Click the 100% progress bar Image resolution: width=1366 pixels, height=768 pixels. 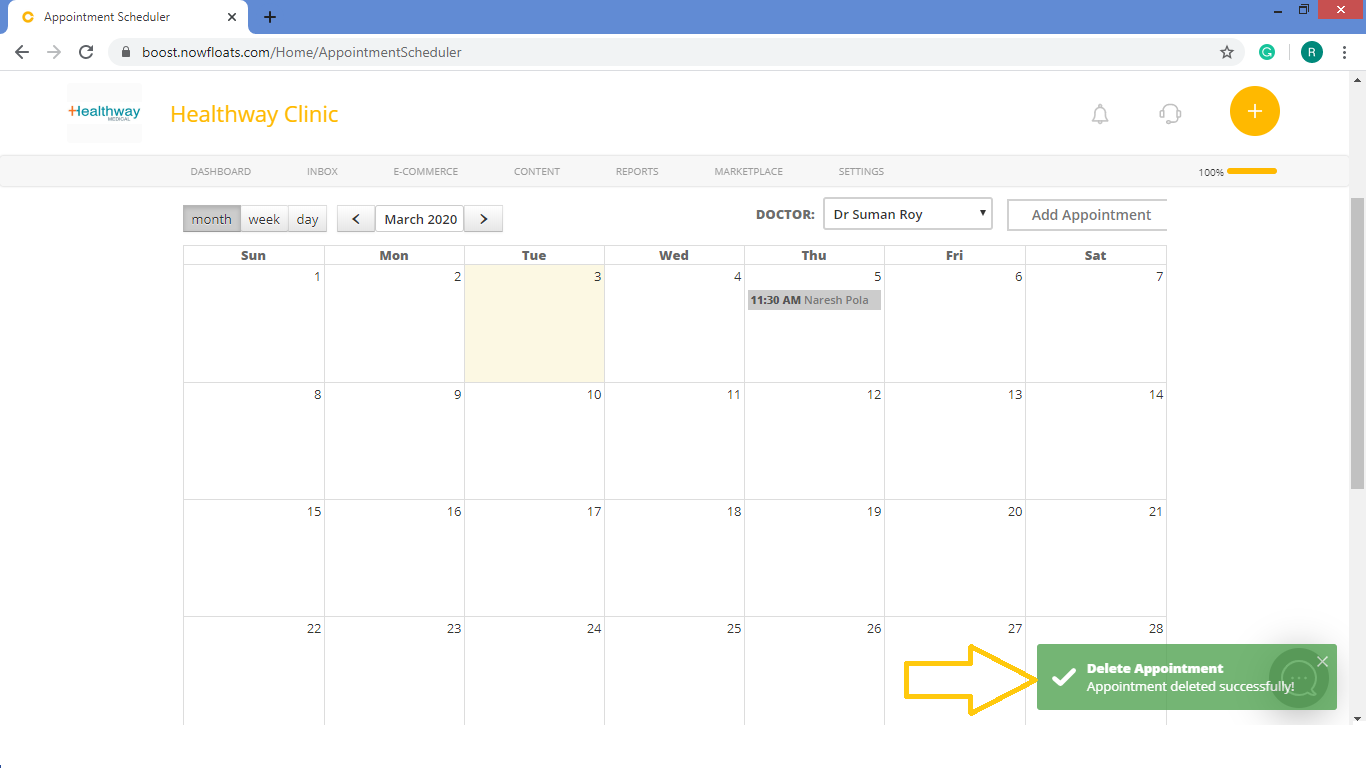[x=1251, y=171]
